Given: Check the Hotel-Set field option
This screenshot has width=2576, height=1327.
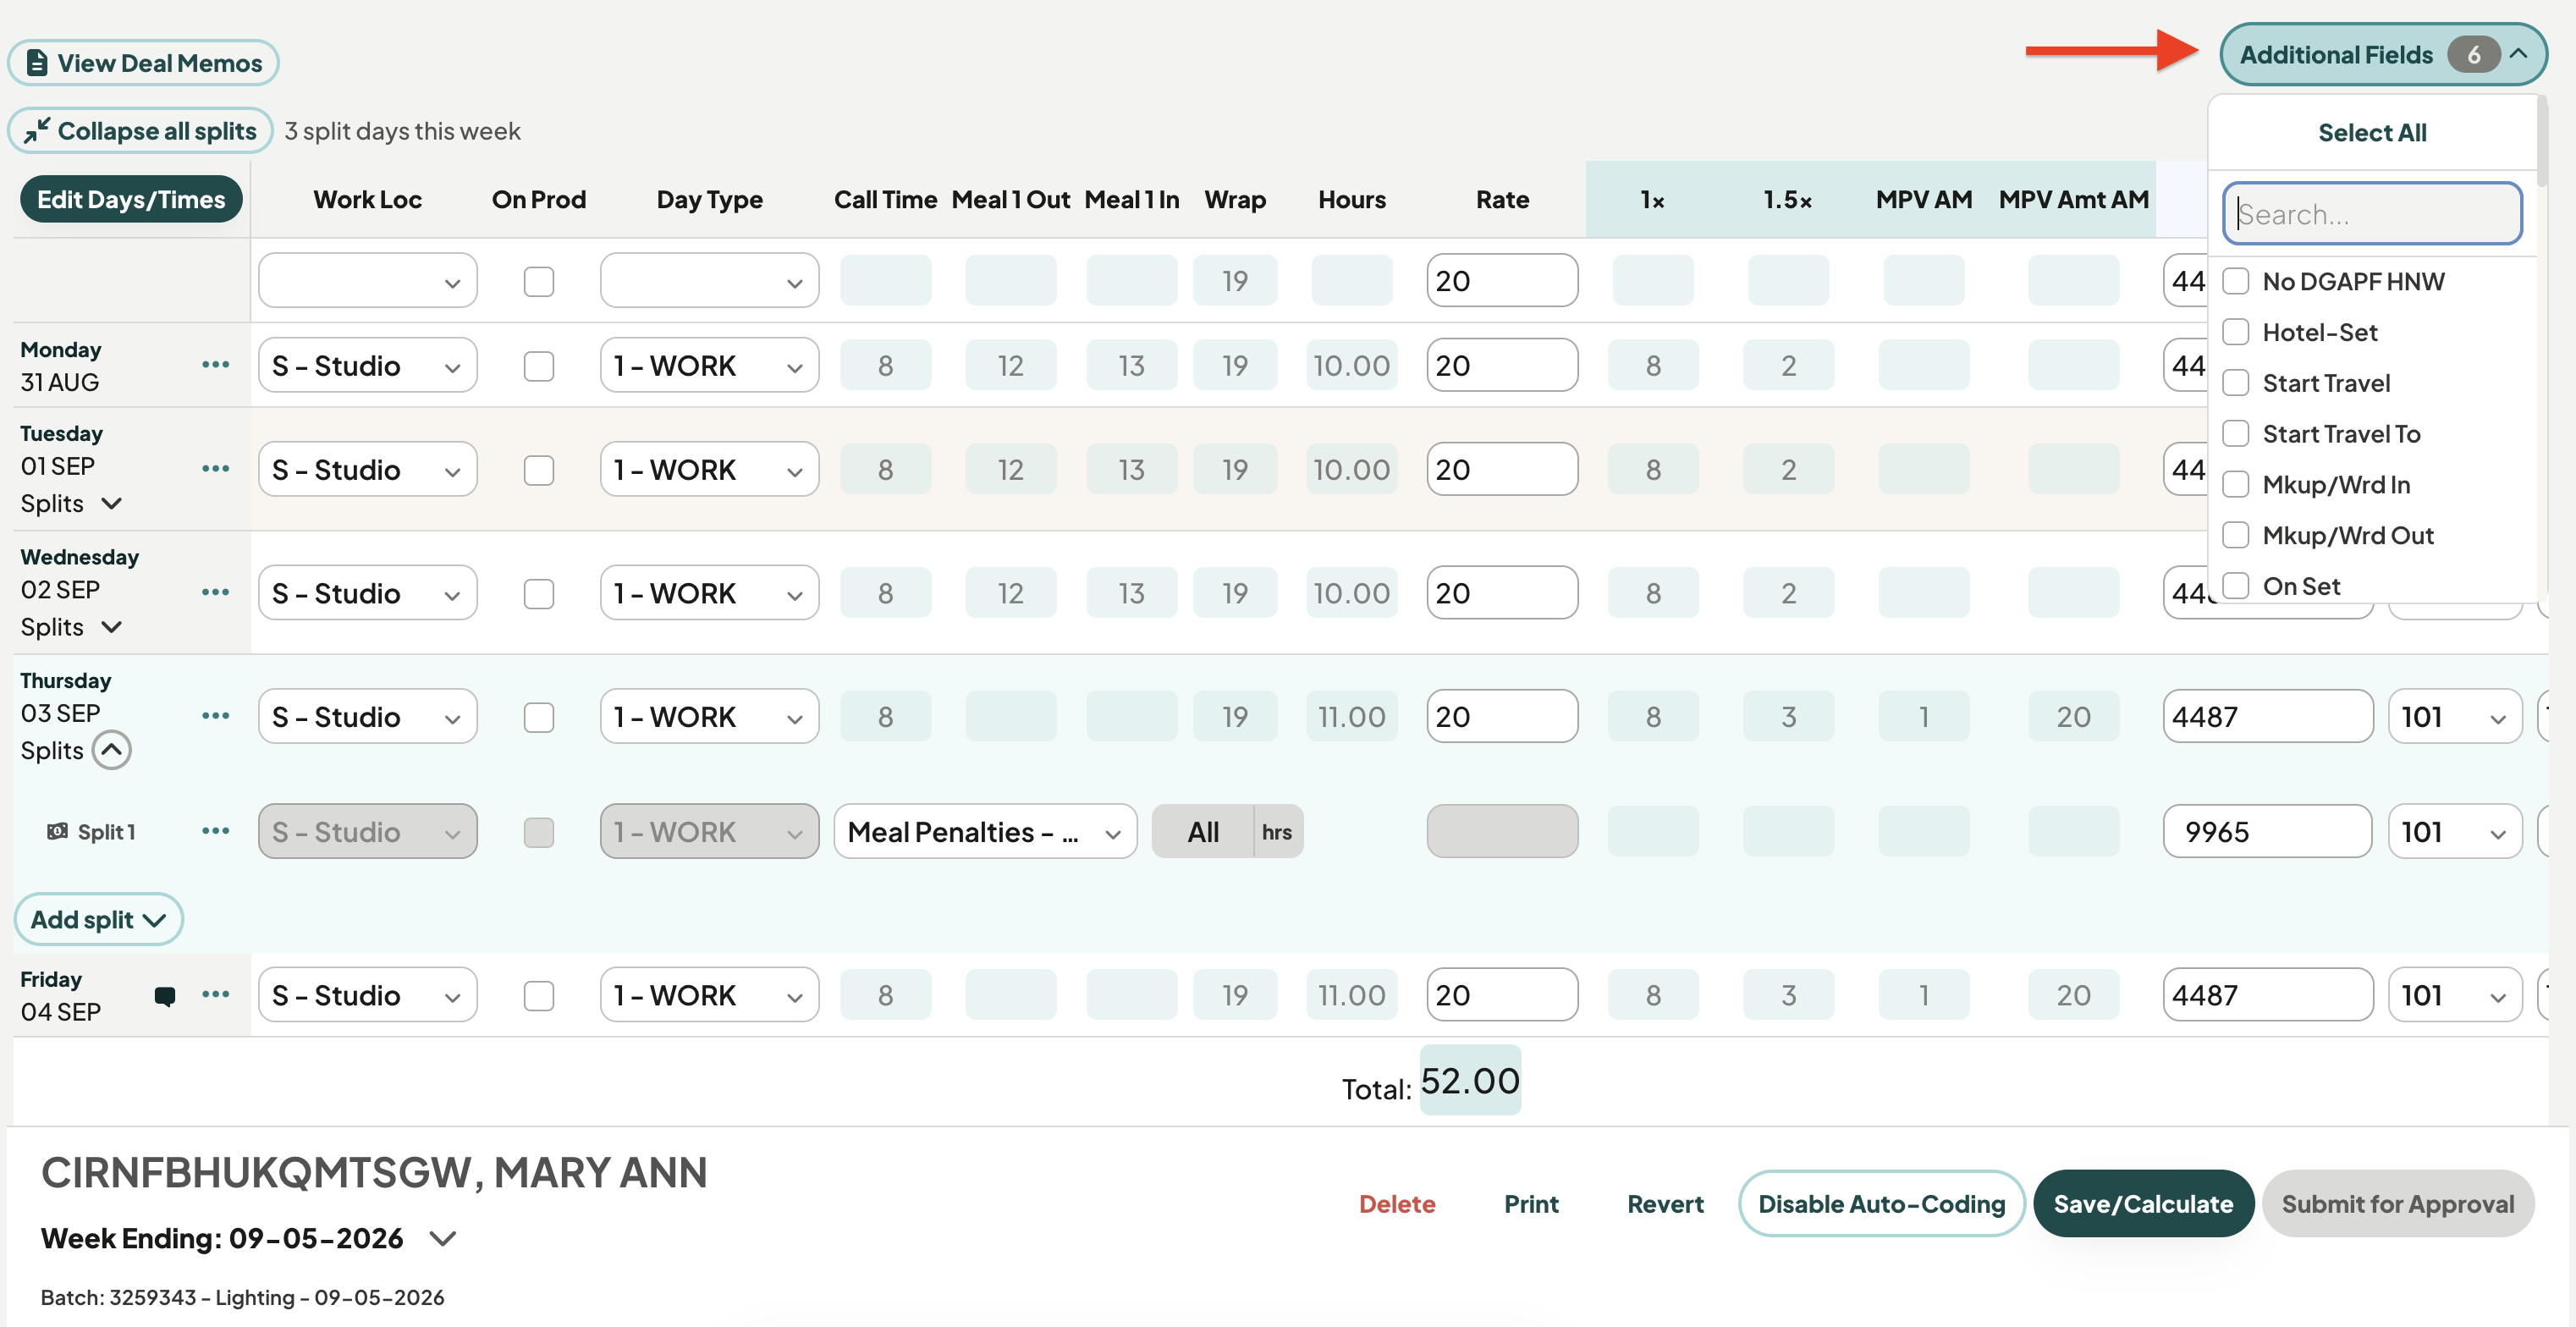Looking at the screenshot, I should click(2236, 332).
